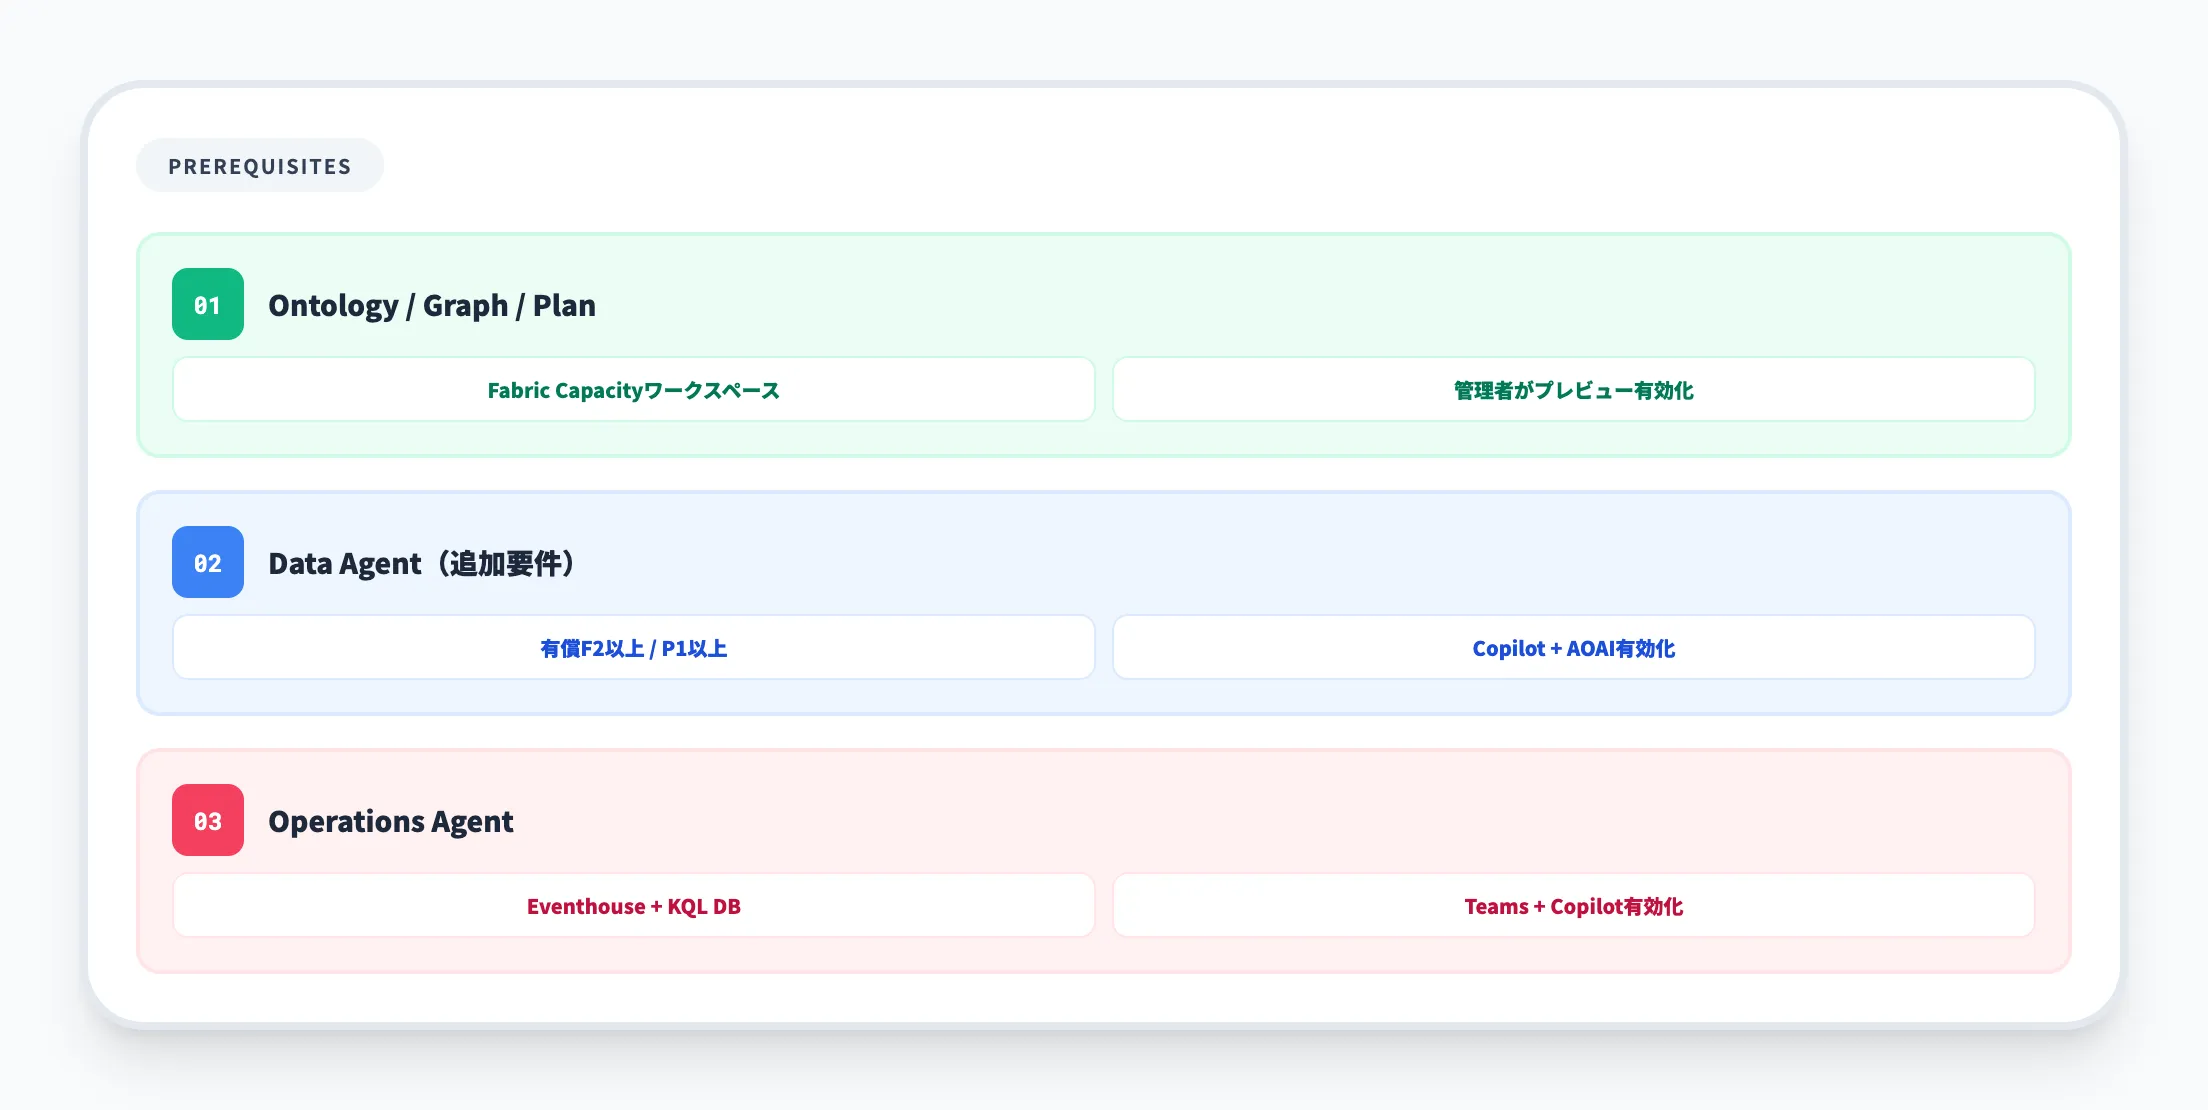
Task: Select the Fabric Capacityワークスペース chip
Action: point(633,390)
